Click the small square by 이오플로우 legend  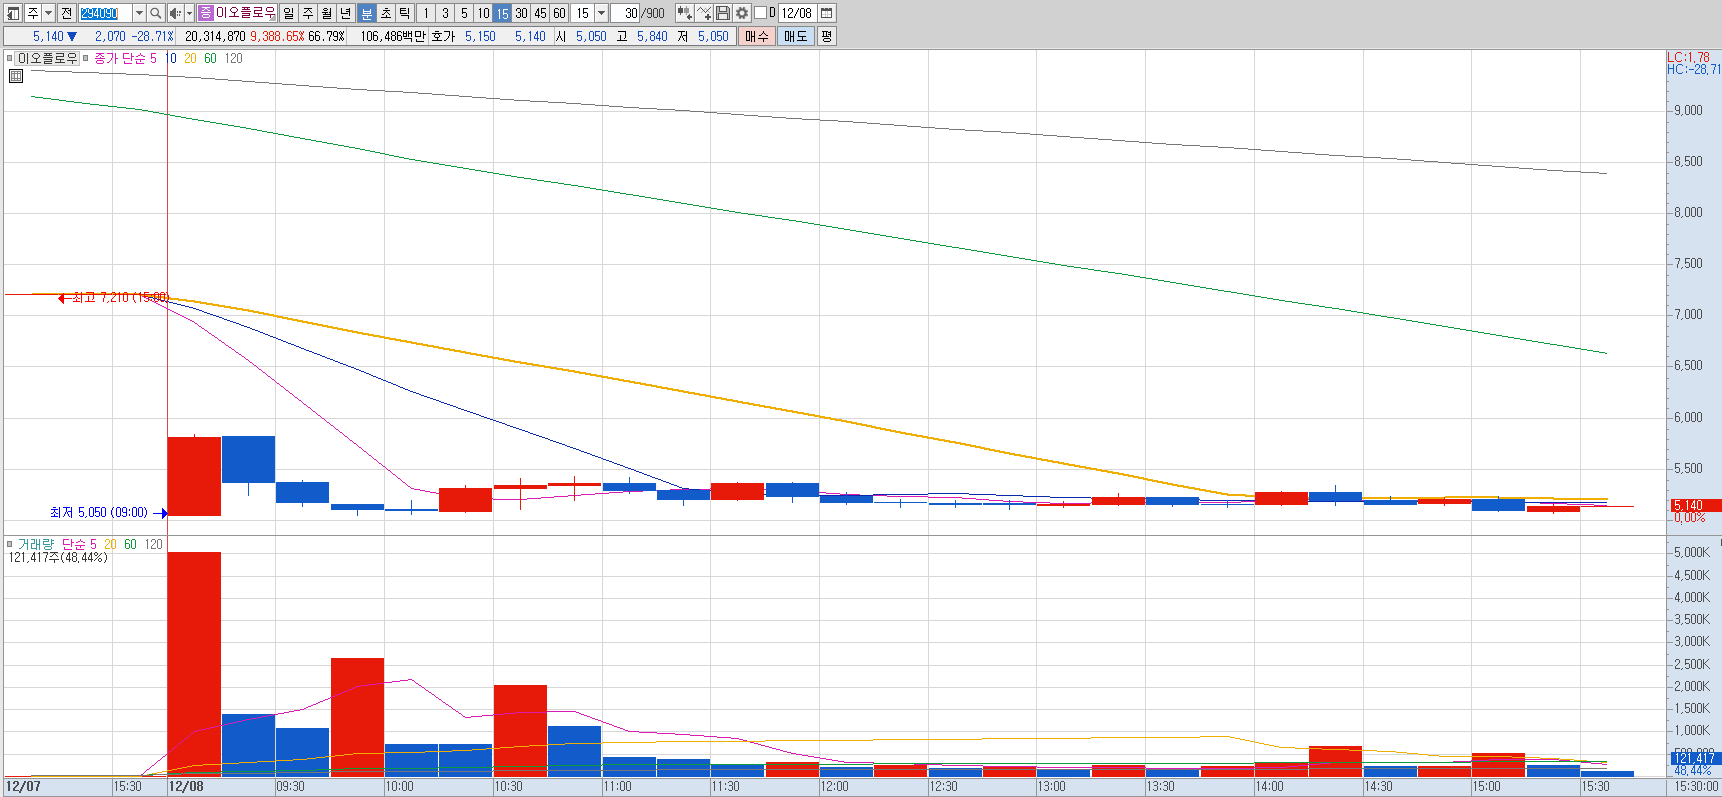pos(10,58)
